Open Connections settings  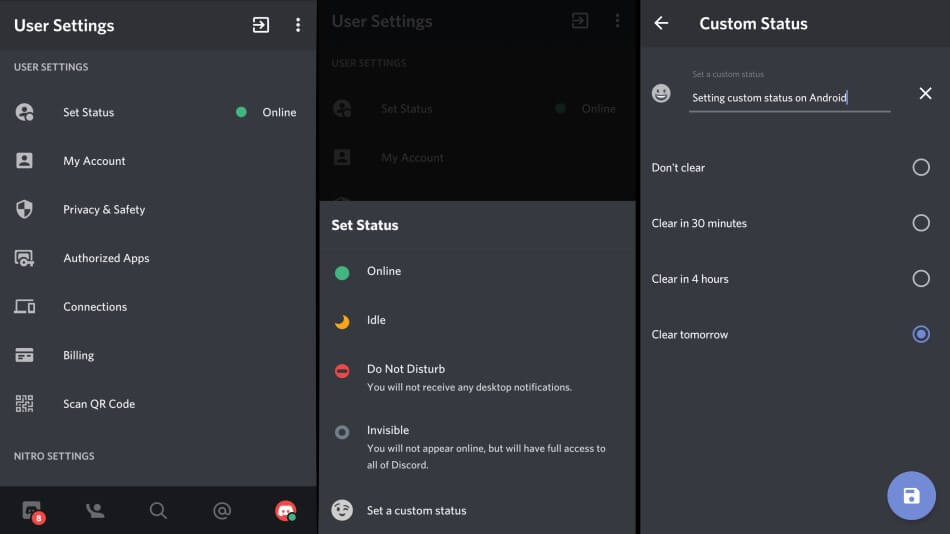[158, 307]
